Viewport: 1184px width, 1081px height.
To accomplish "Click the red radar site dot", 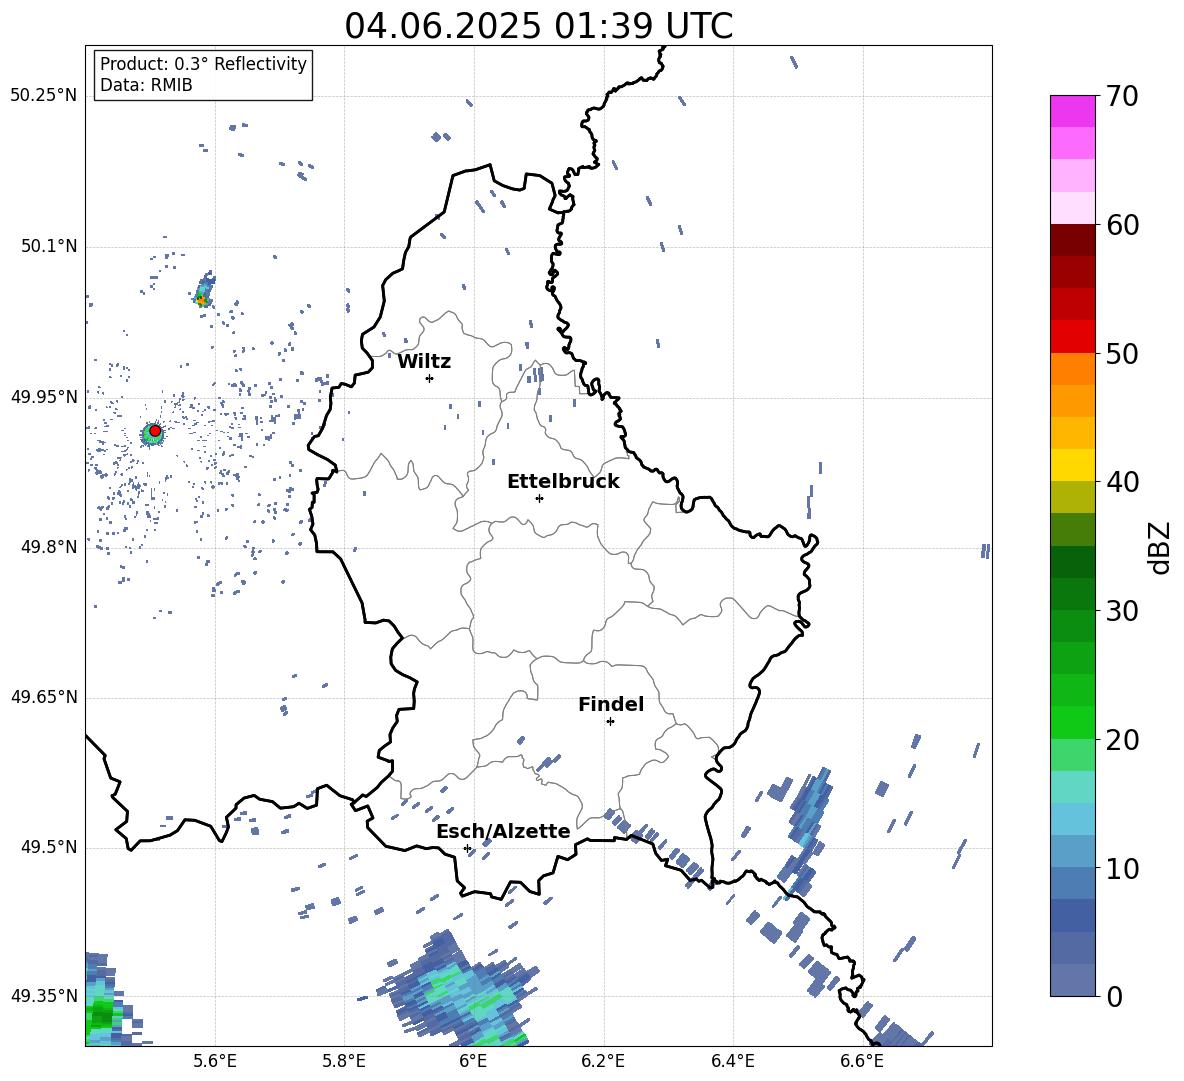I will point(155,431).
